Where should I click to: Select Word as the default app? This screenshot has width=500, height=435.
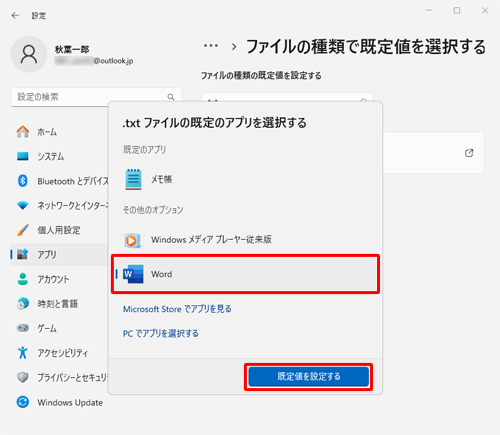click(245, 274)
